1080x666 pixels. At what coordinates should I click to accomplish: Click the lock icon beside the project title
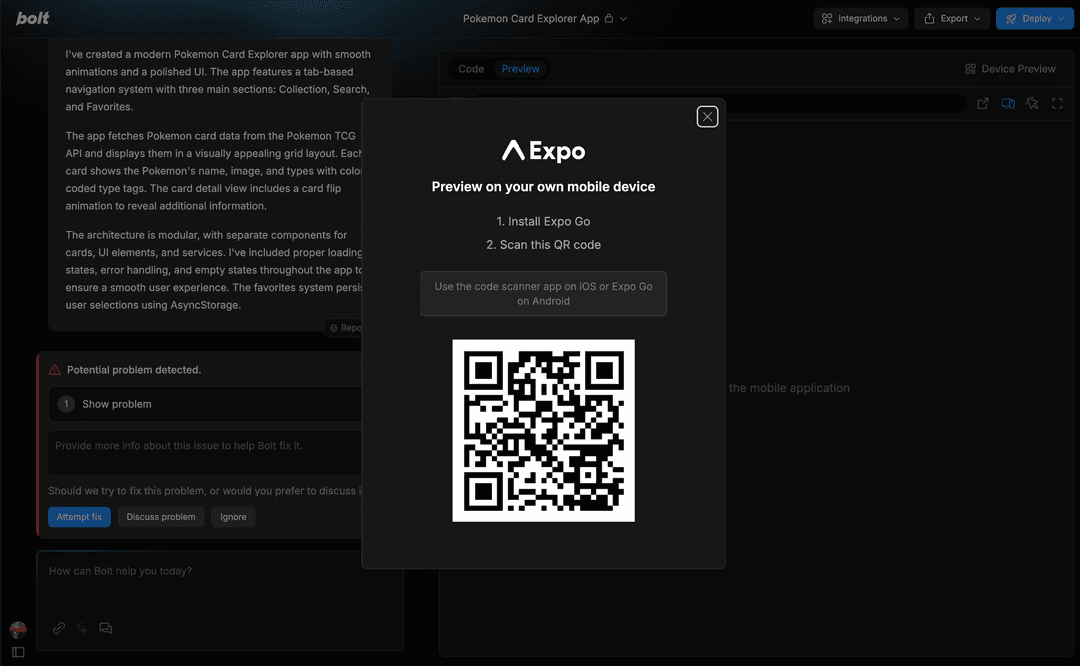609,19
